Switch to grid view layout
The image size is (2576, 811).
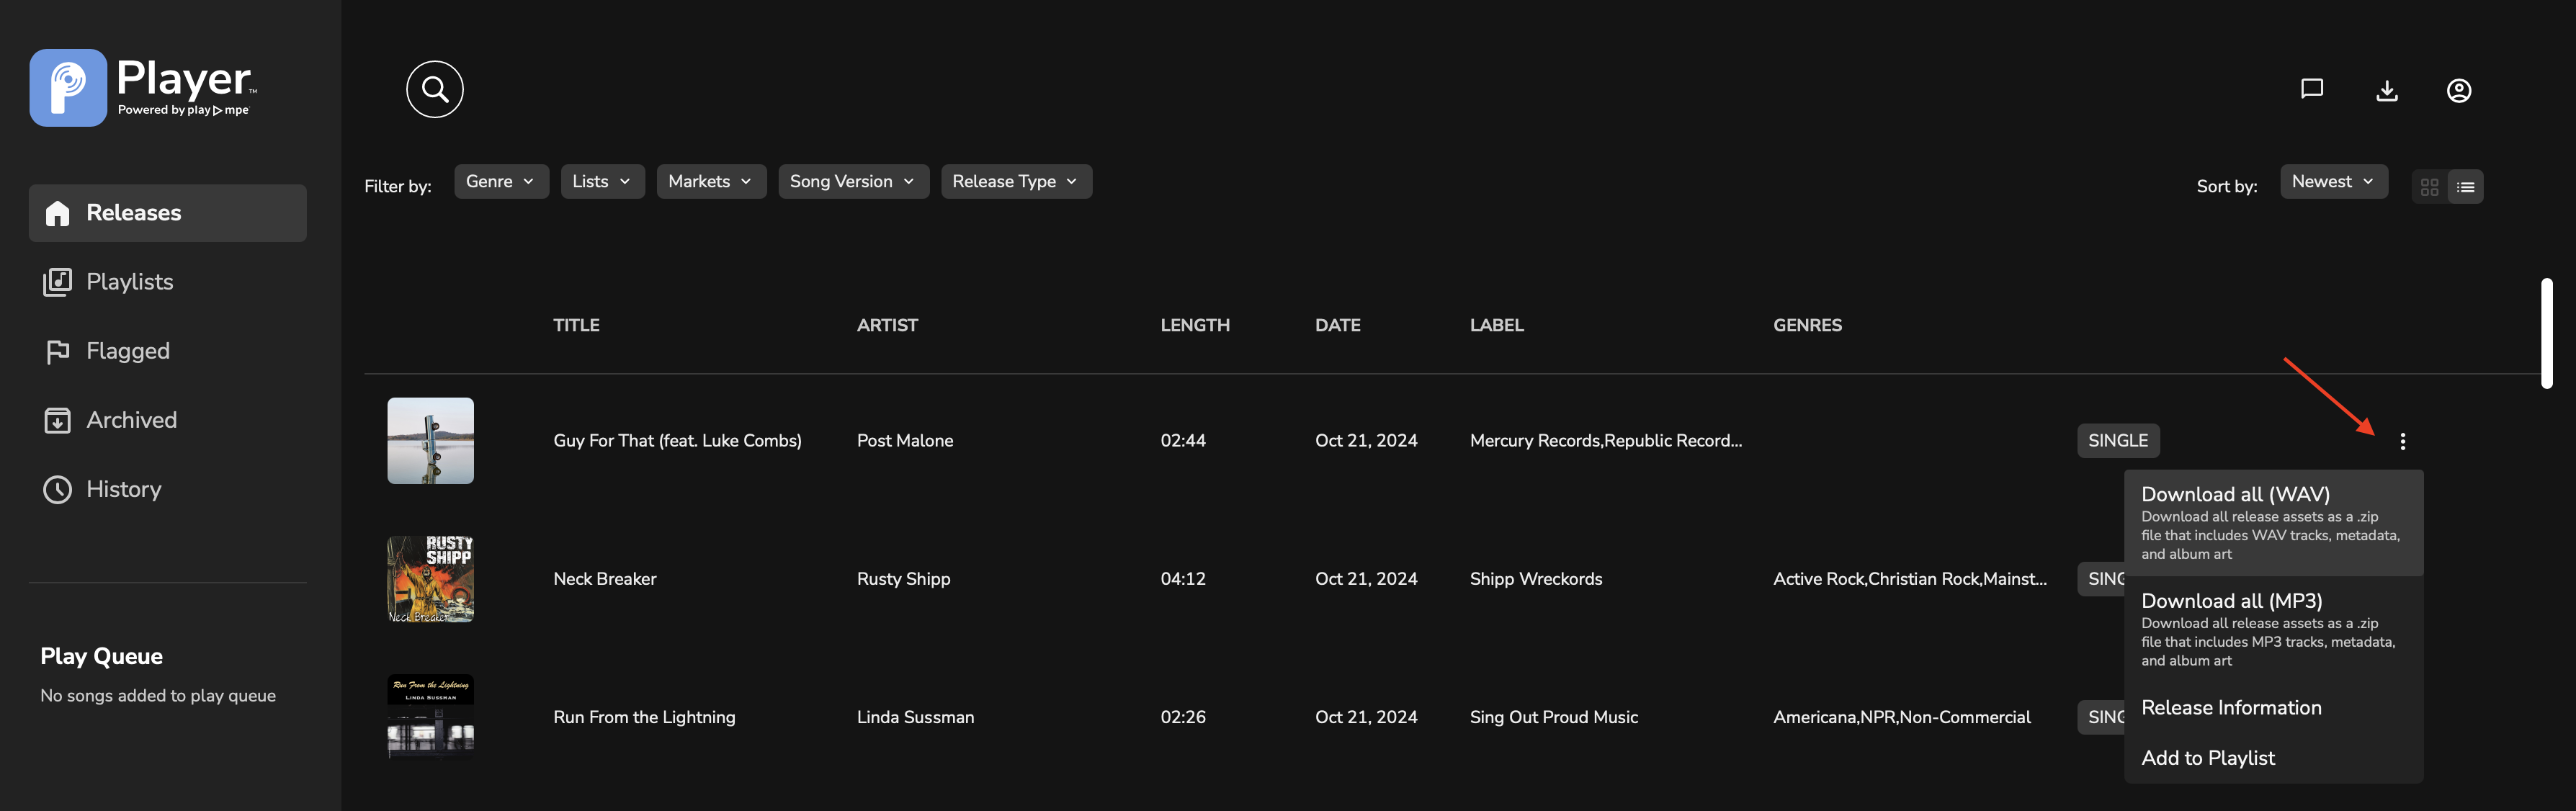[x=2429, y=186]
